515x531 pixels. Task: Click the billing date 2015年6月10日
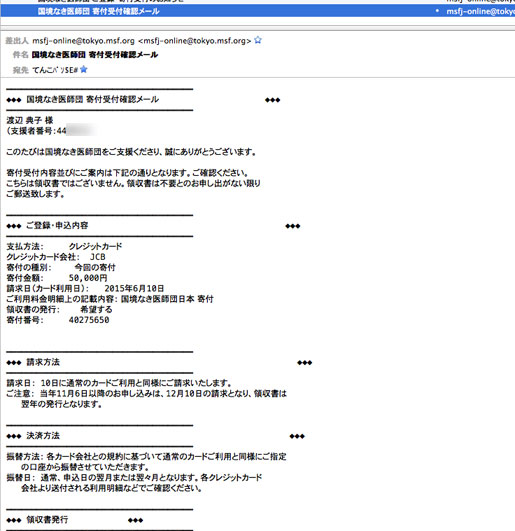pos(134,289)
